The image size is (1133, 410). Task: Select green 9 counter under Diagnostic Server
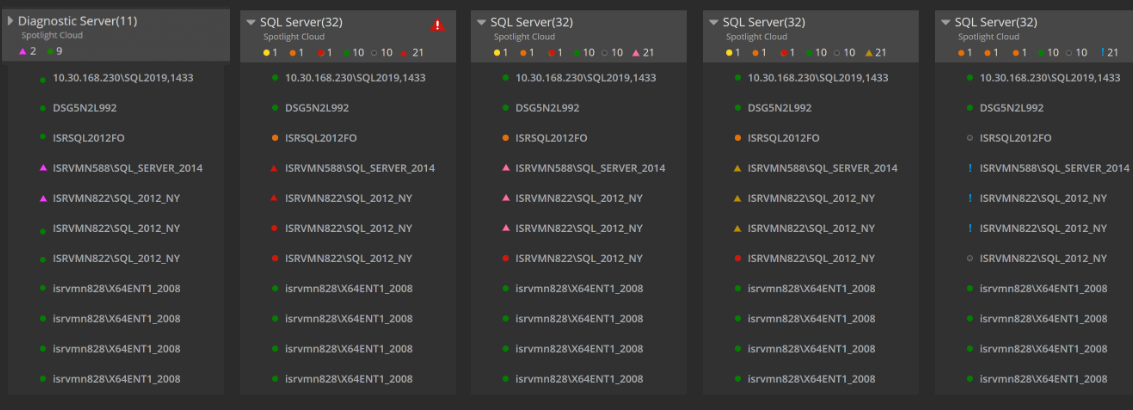[55, 52]
